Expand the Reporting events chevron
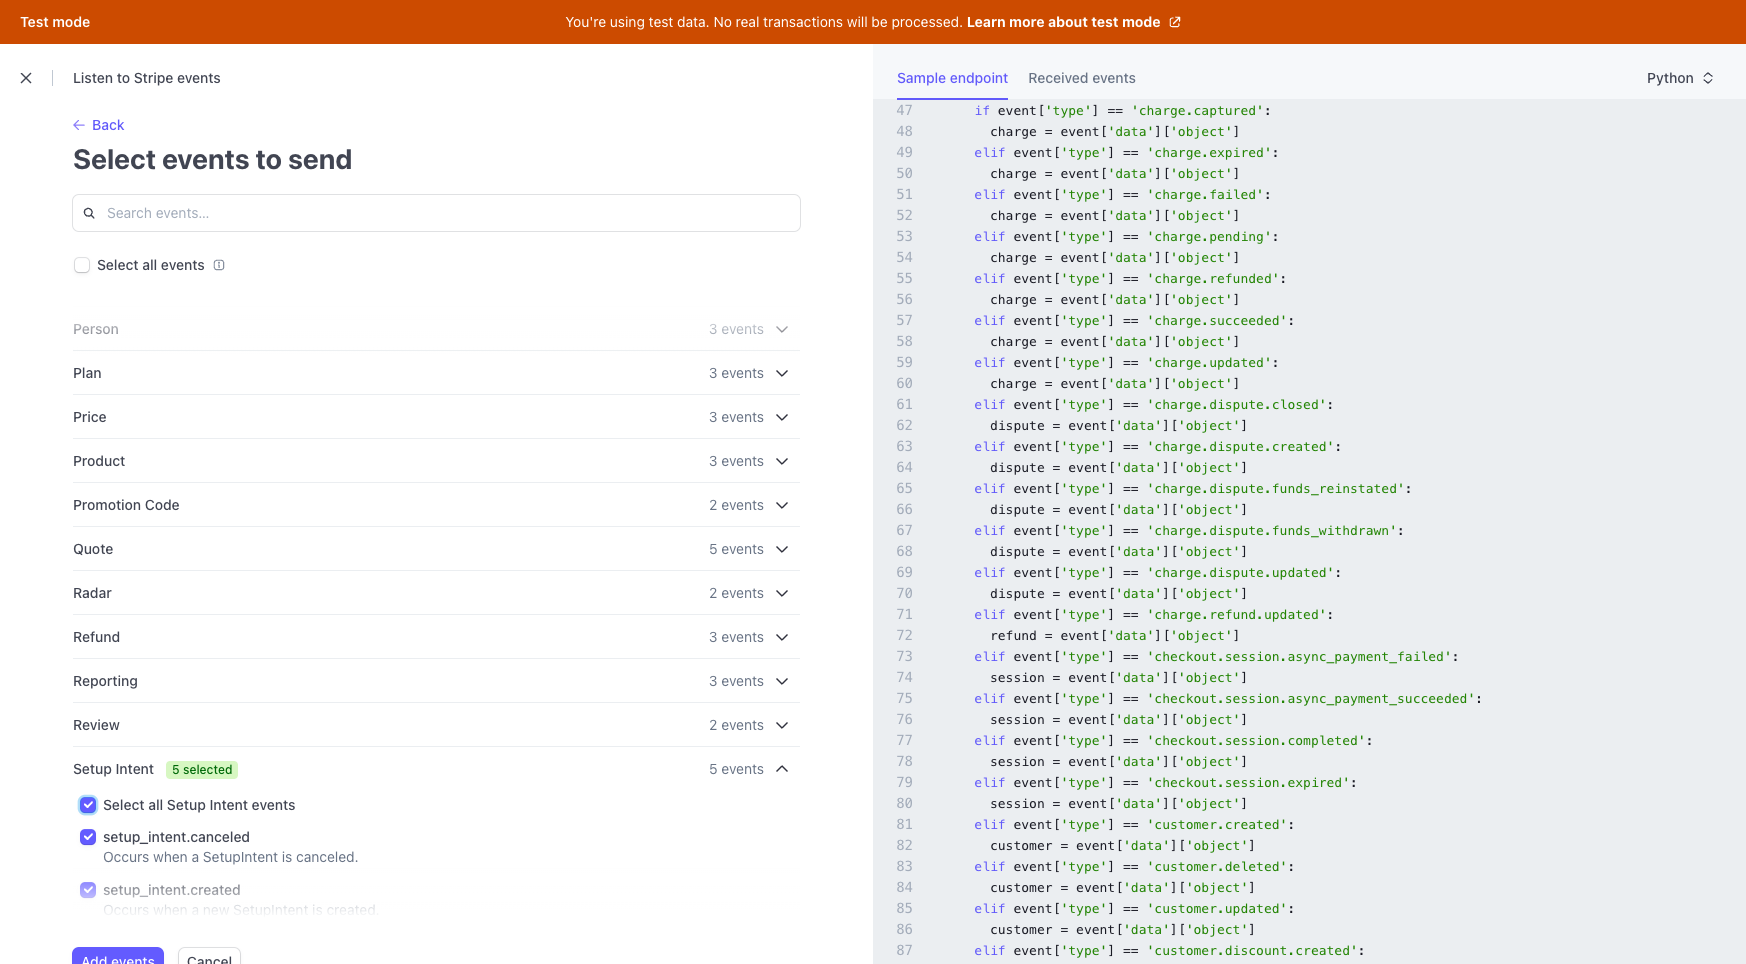 [x=782, y=681]
